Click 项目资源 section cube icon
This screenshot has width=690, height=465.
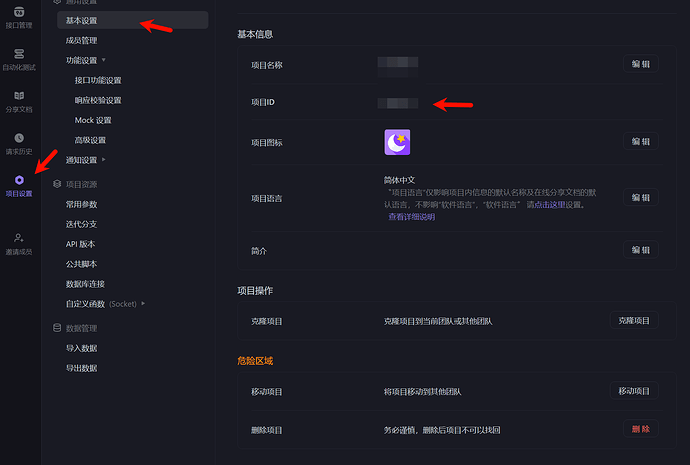click(x=57, y=184)
